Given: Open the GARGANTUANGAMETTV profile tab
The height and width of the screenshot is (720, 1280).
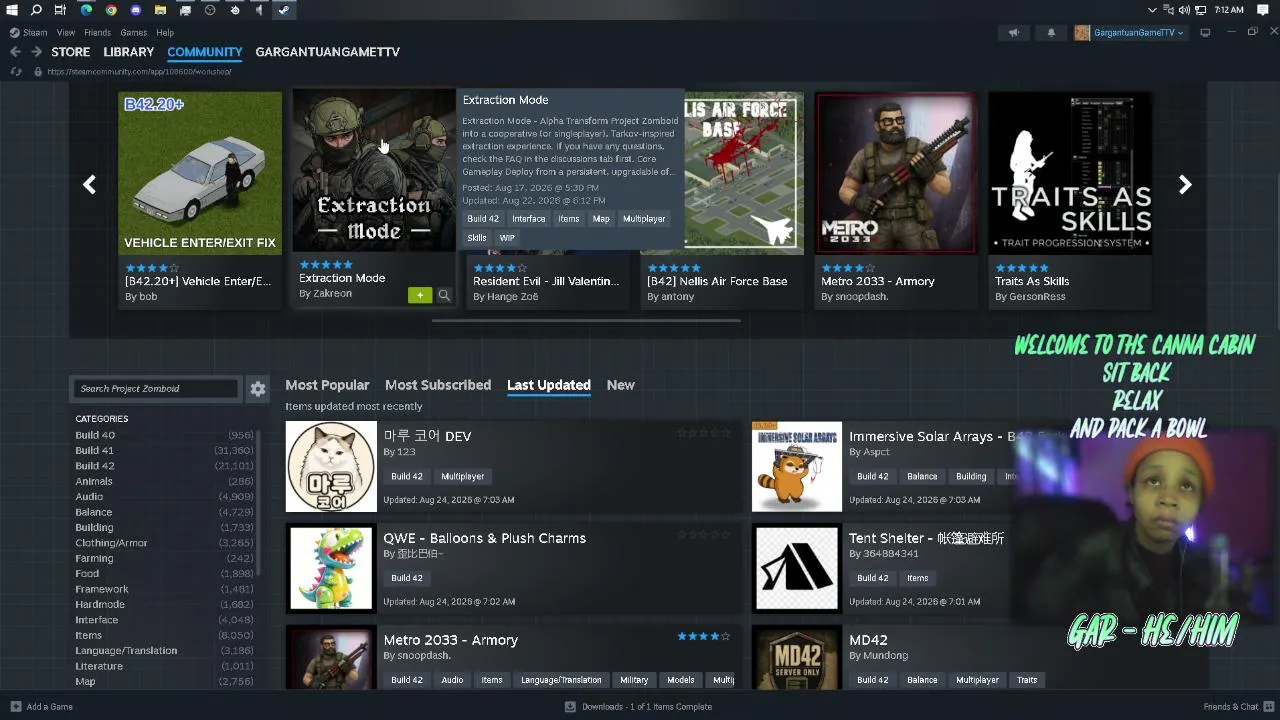Looking at the screenshot, I should click(x=328, y=52).
